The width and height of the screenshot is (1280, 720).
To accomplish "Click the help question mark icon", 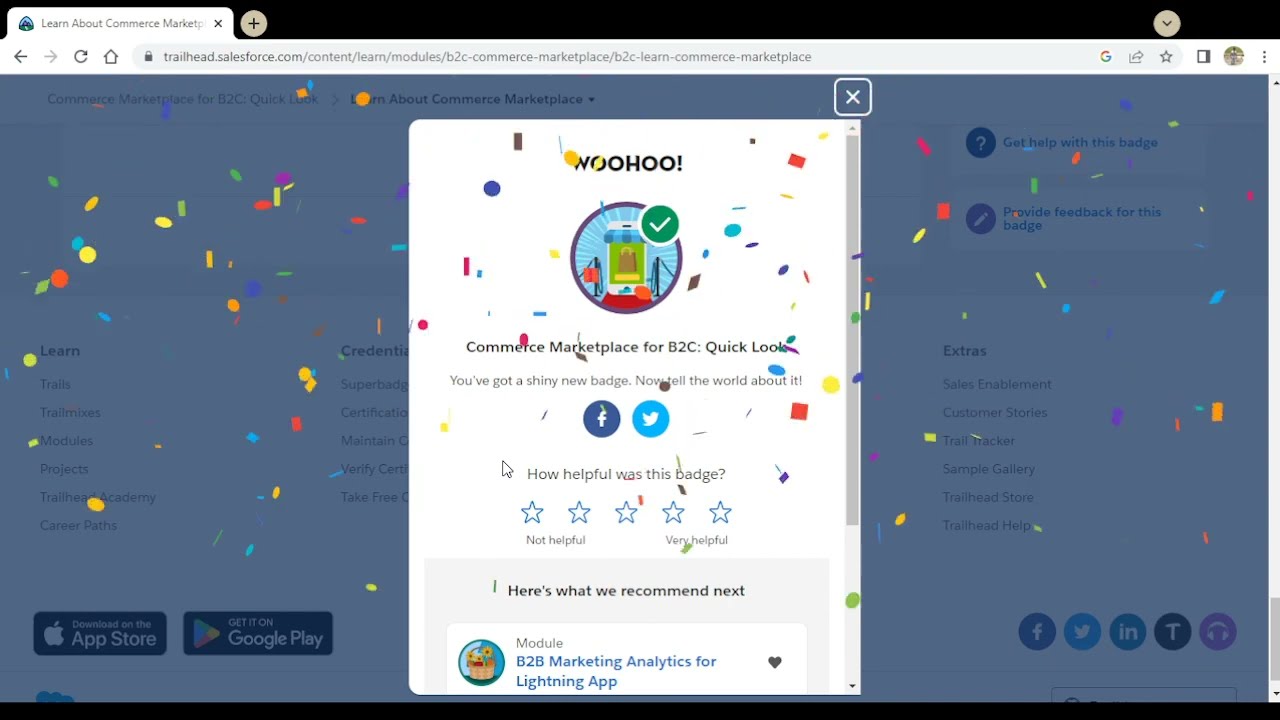I will tap(981, 143).
